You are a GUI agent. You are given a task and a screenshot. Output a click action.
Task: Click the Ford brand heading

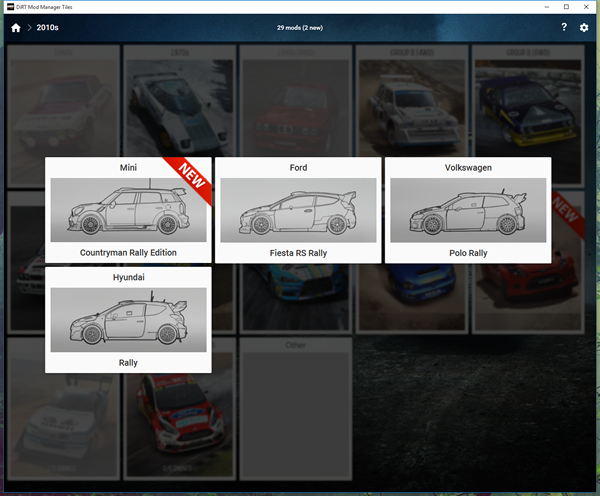click(298, 167)
